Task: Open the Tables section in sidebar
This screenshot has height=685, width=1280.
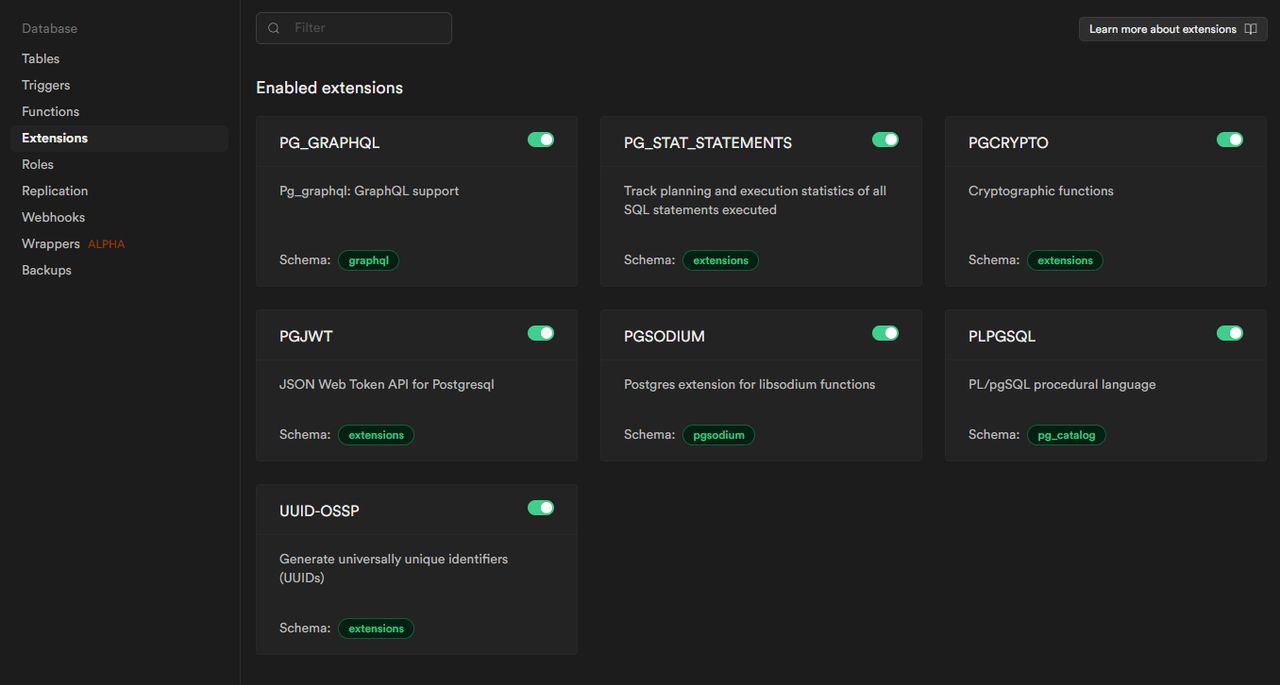Action: (x=40, y=58)
